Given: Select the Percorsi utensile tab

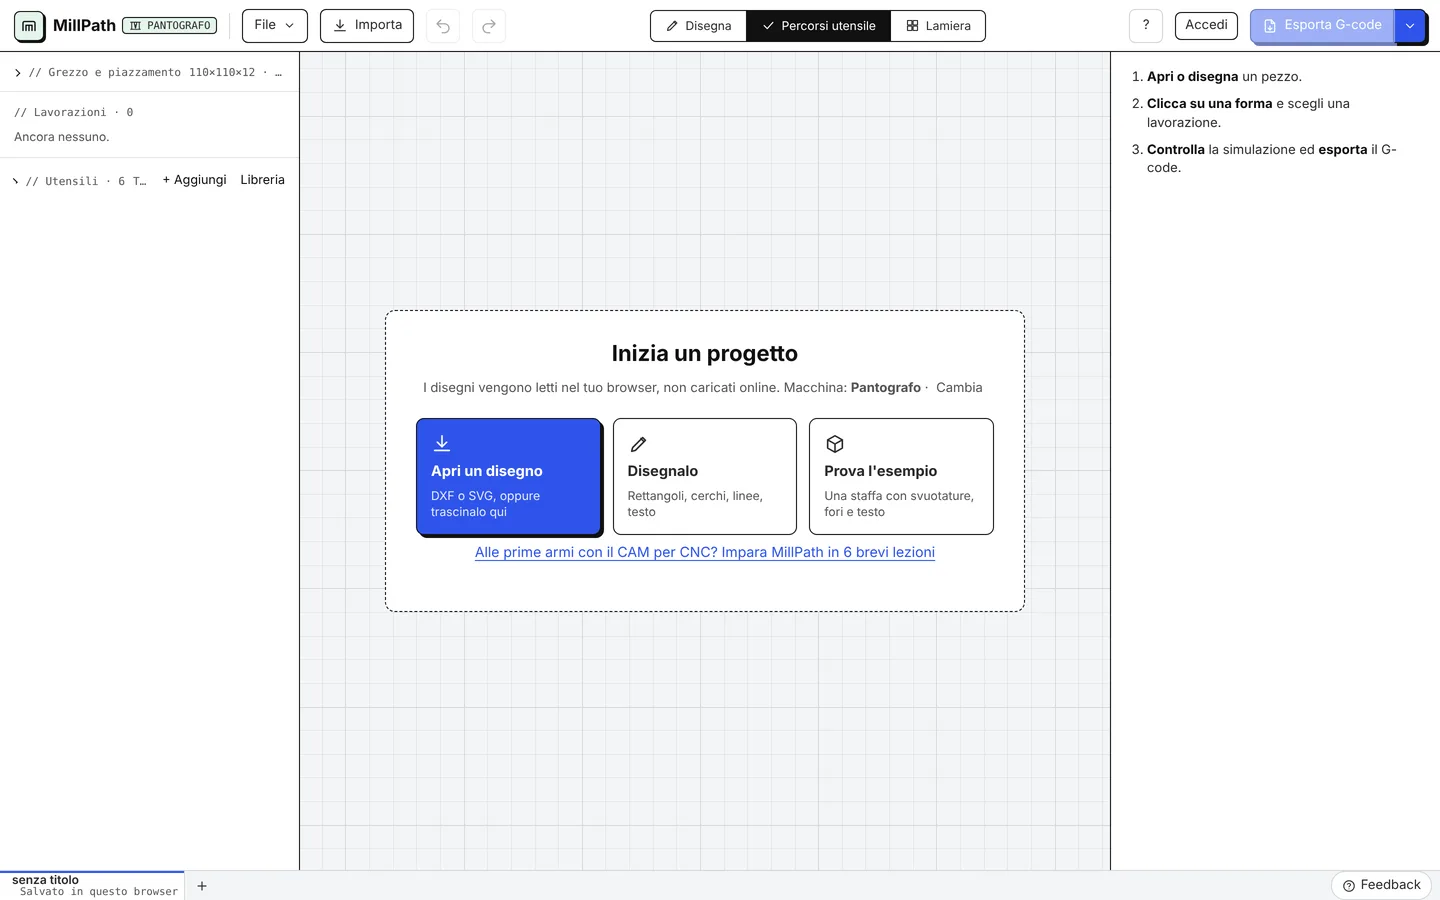Looking at the screenshot, I should (x=818, y=26).
